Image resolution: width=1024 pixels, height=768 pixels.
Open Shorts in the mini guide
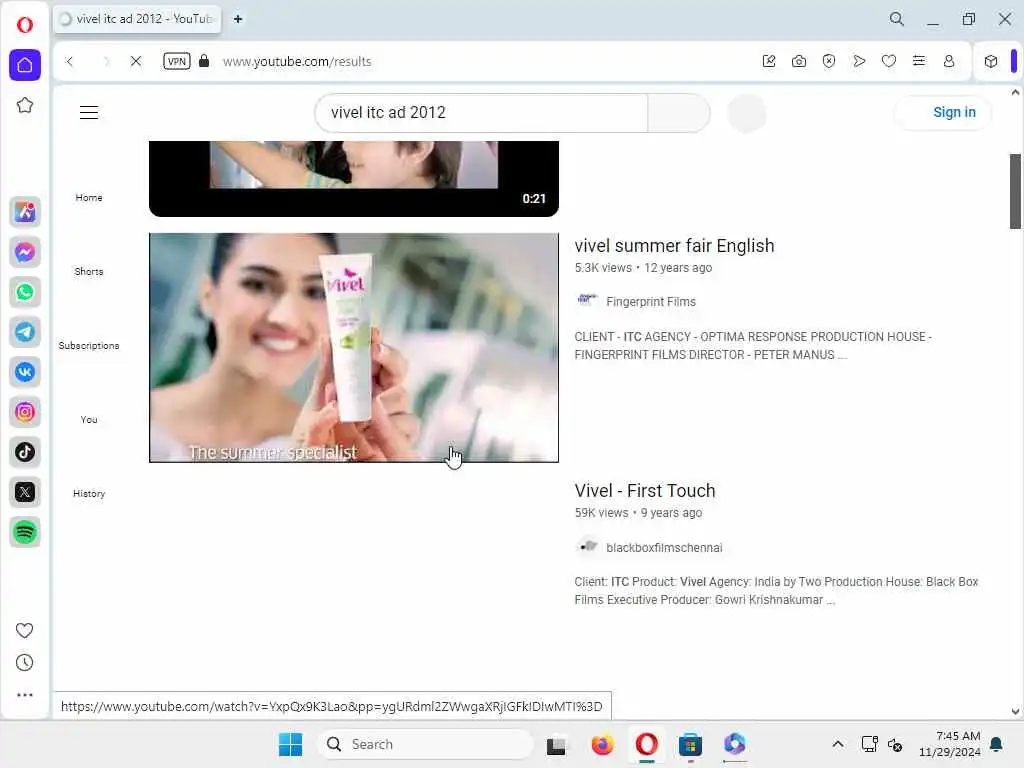pos(89,271)
